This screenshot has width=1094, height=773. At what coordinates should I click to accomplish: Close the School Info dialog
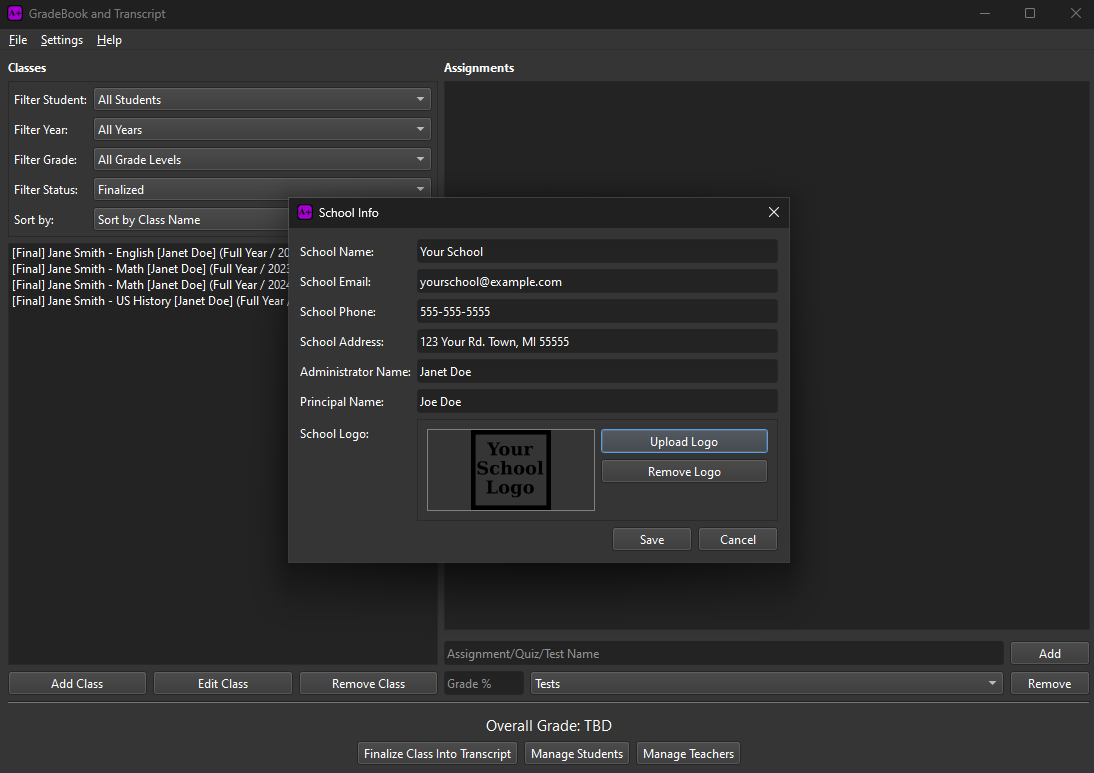point(774,212)
